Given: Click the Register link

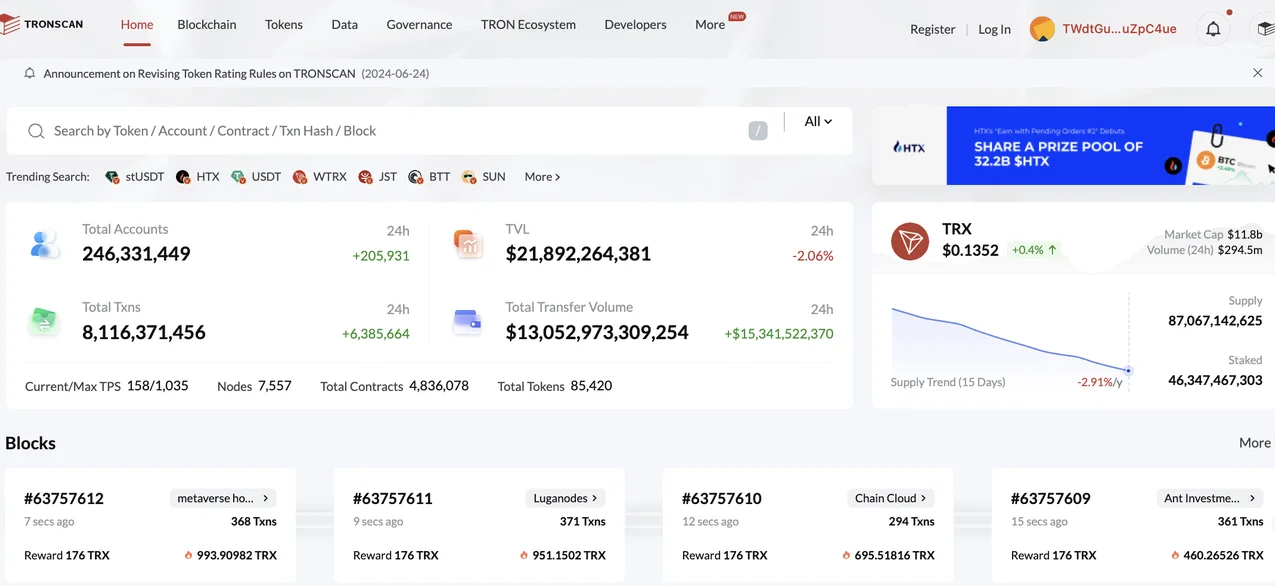Looking at the screenshot, I should (933, 29).
